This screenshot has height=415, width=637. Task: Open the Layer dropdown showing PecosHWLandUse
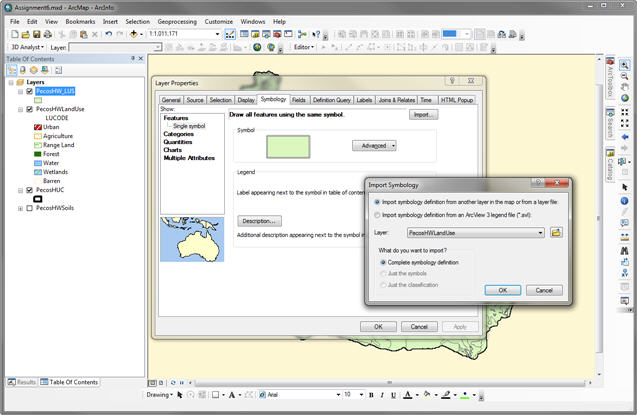point(476,233)
